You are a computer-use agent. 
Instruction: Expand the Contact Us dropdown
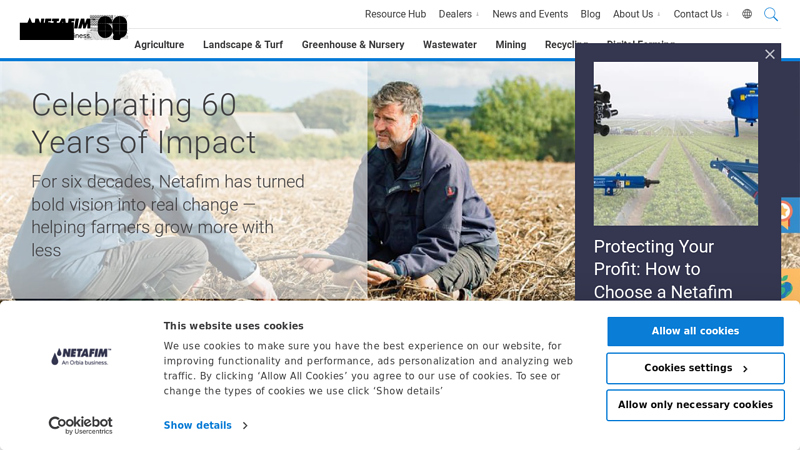click(x=701, y=14)
